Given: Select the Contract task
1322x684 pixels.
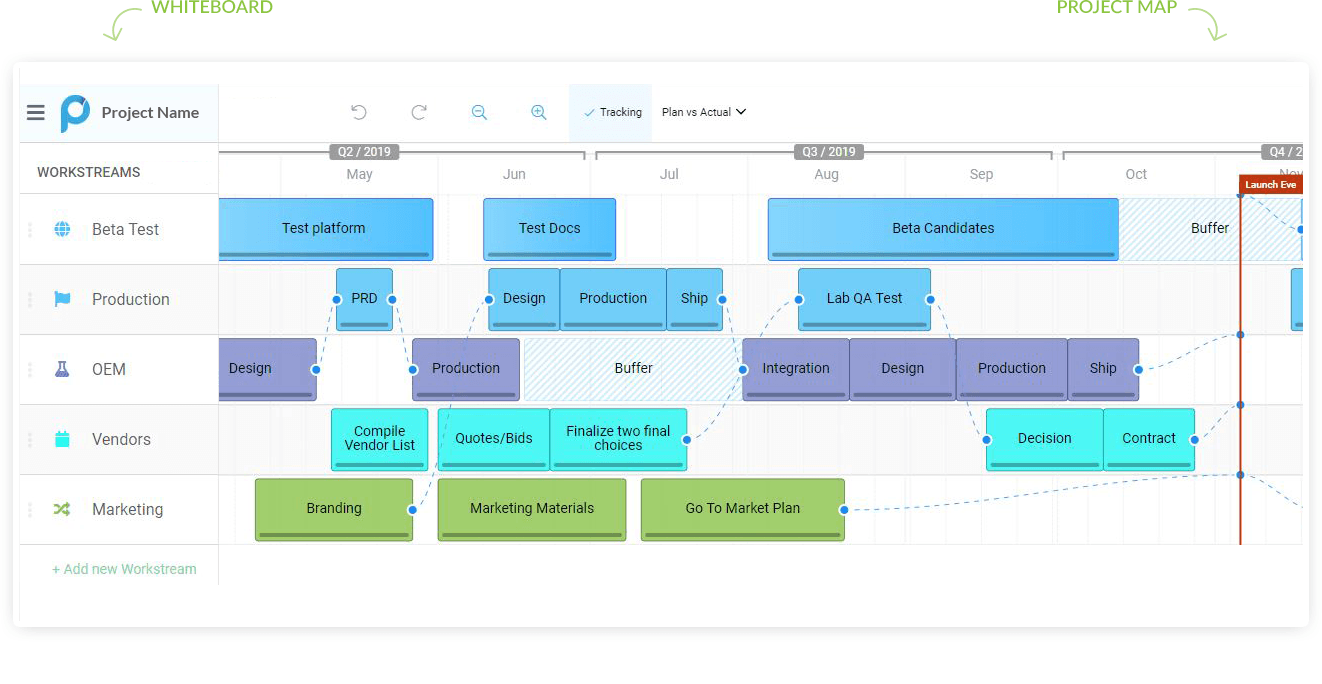Looking at the screenshot, I should pyautogui.click(x=1149, y=439).
